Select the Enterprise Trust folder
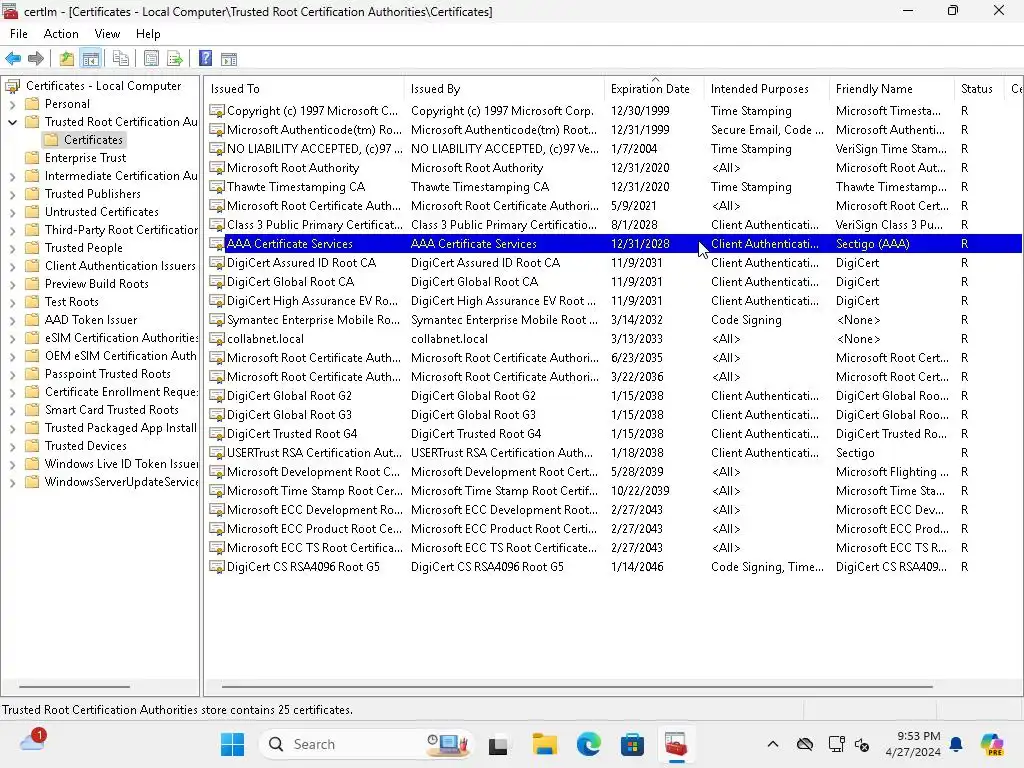Screen dimensions: 1024x768 click(85, 158)
